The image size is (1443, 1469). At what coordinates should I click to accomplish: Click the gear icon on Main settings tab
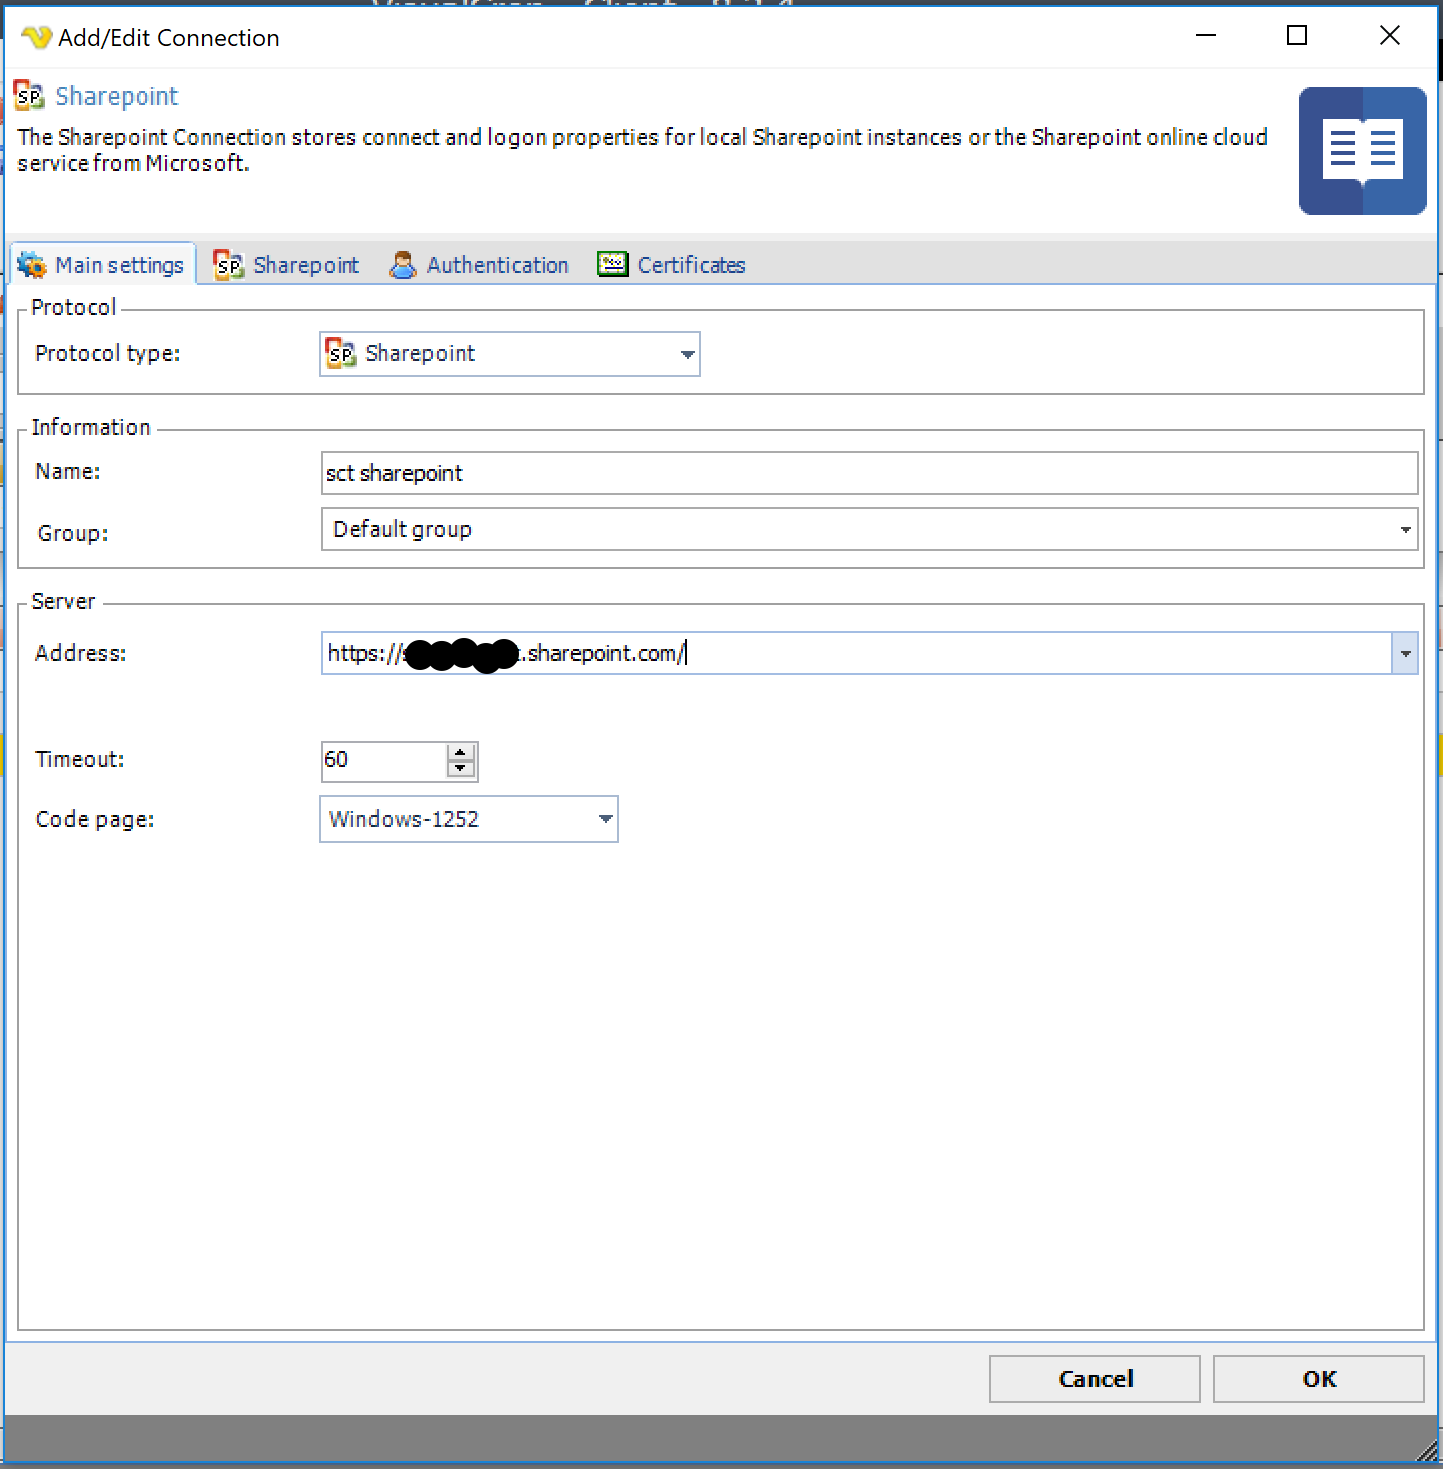[32, 265]
